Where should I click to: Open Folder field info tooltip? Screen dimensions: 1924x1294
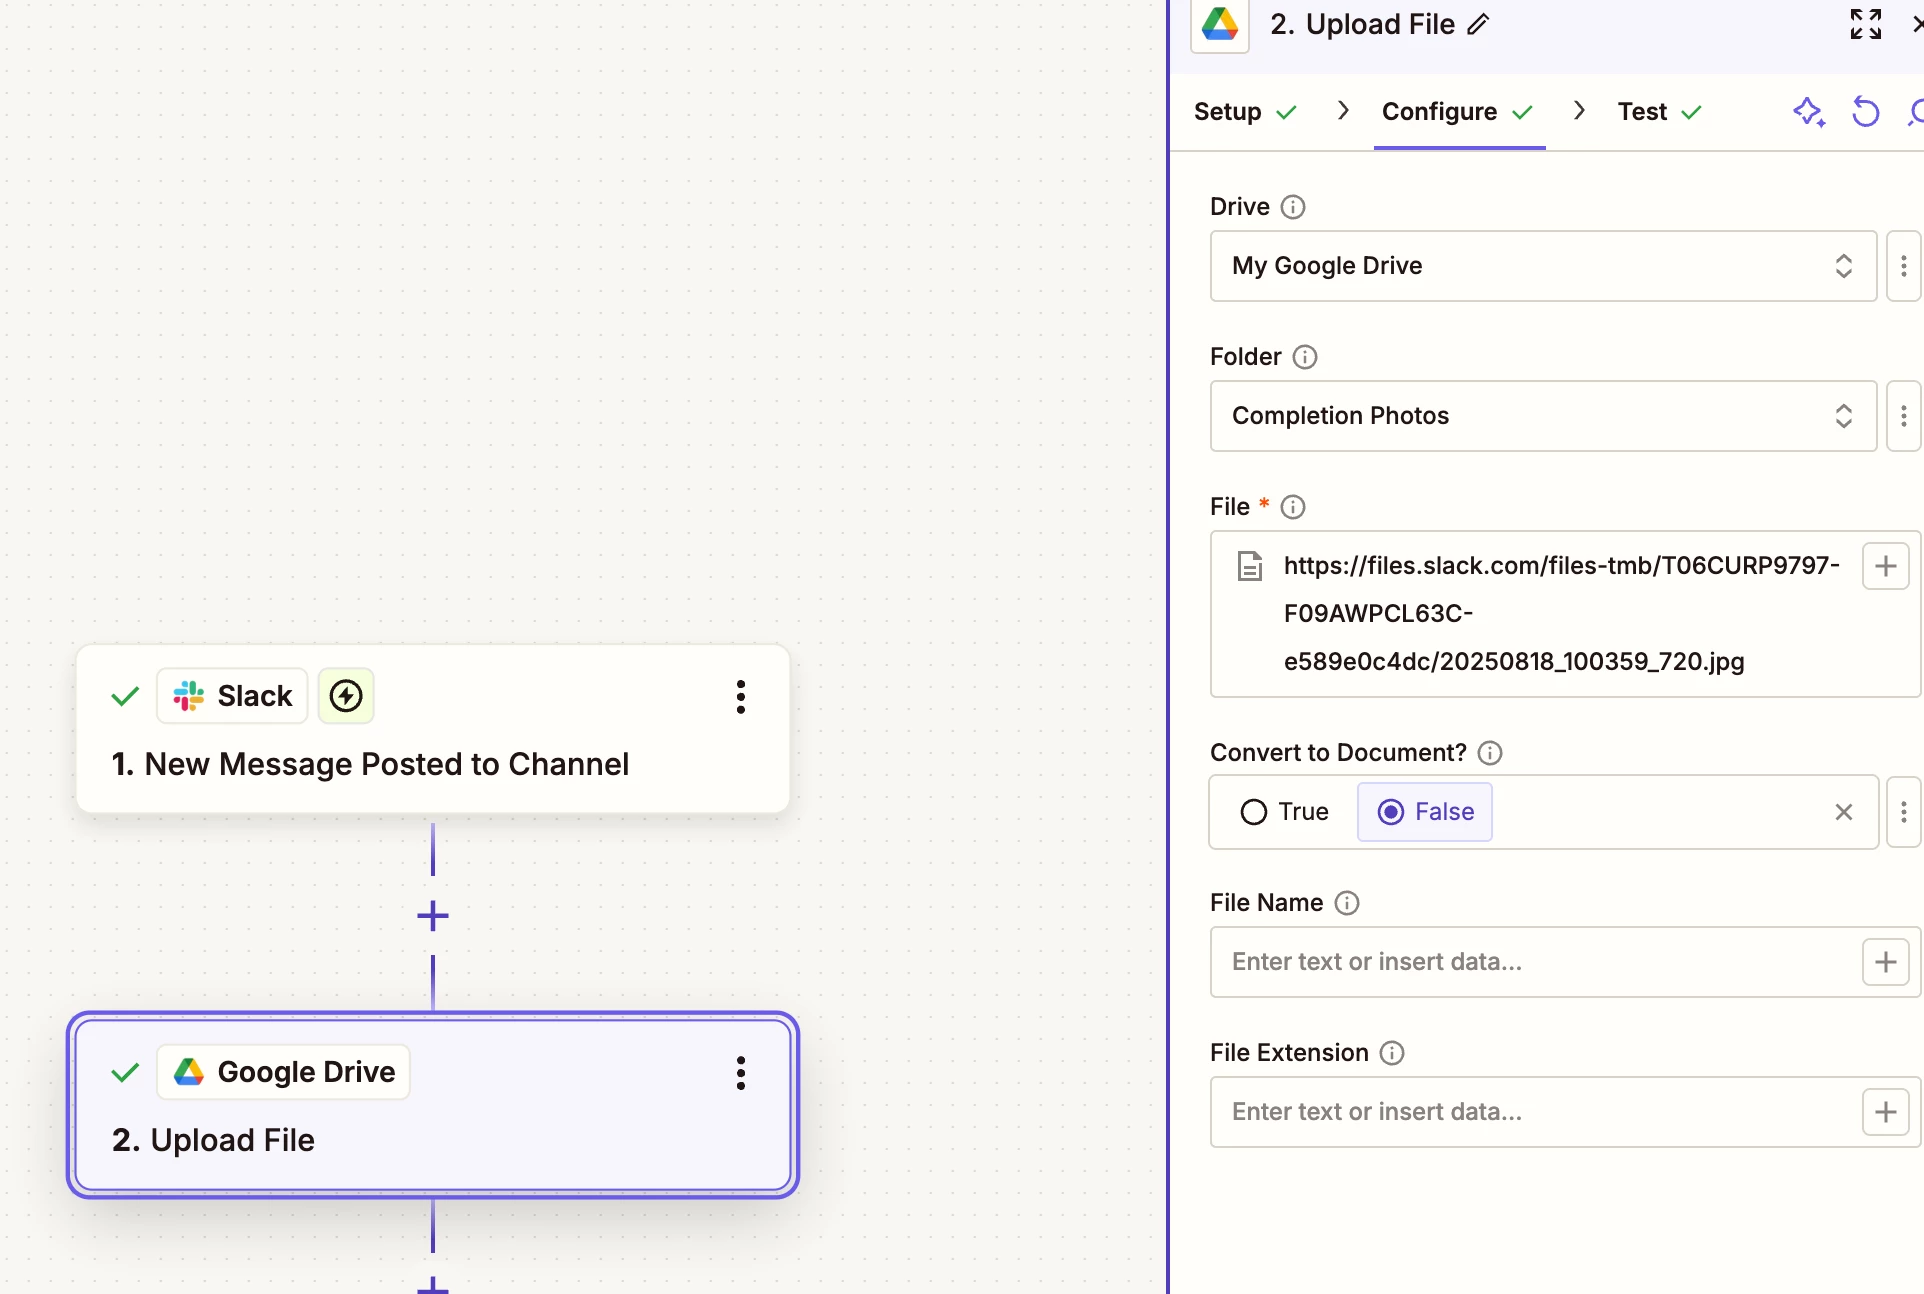tap(1305, 357)
